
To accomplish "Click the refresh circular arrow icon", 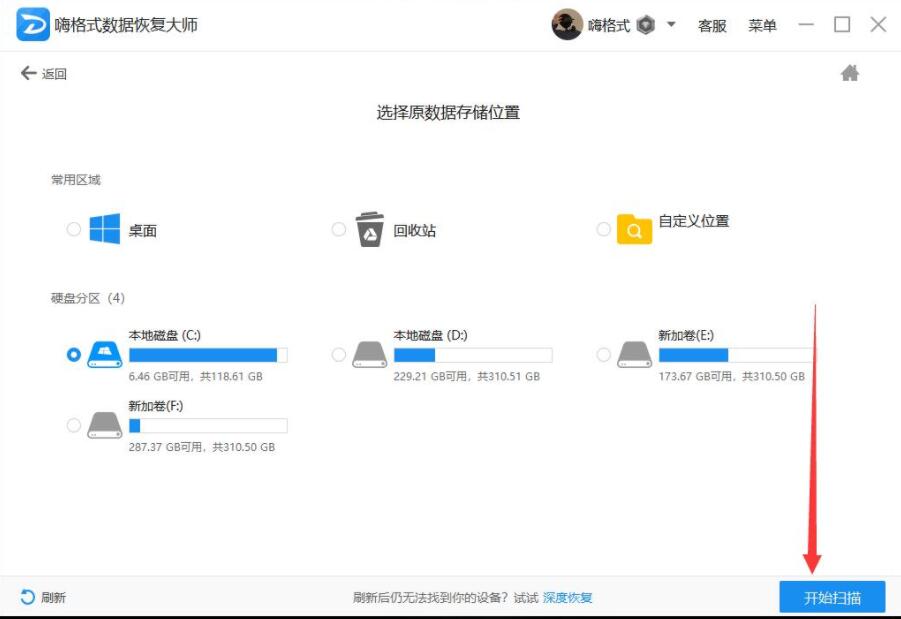I will pyautogui.click(x=27, y=597).
